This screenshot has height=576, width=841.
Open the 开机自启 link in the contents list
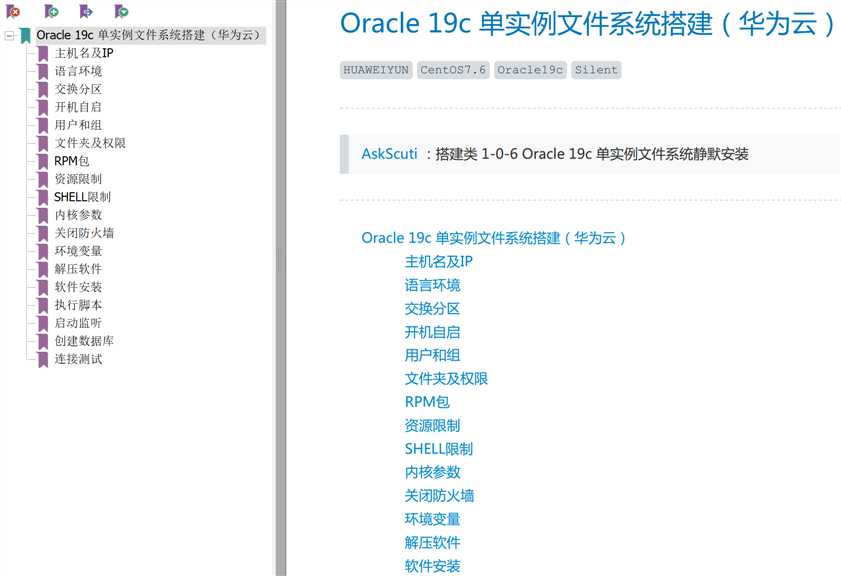pyautogui.click(x=432, y=332)
